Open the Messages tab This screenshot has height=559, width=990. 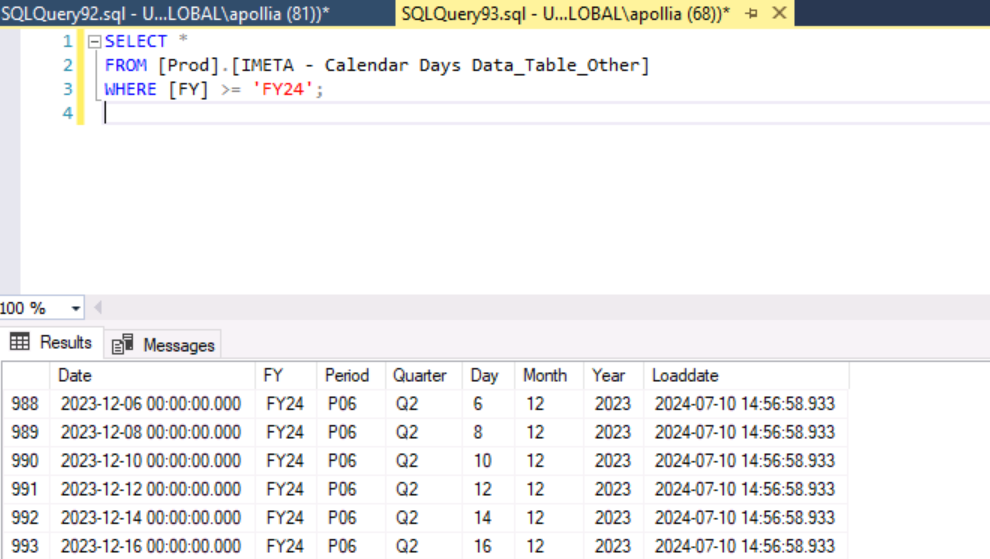click(x=165, y=345)
